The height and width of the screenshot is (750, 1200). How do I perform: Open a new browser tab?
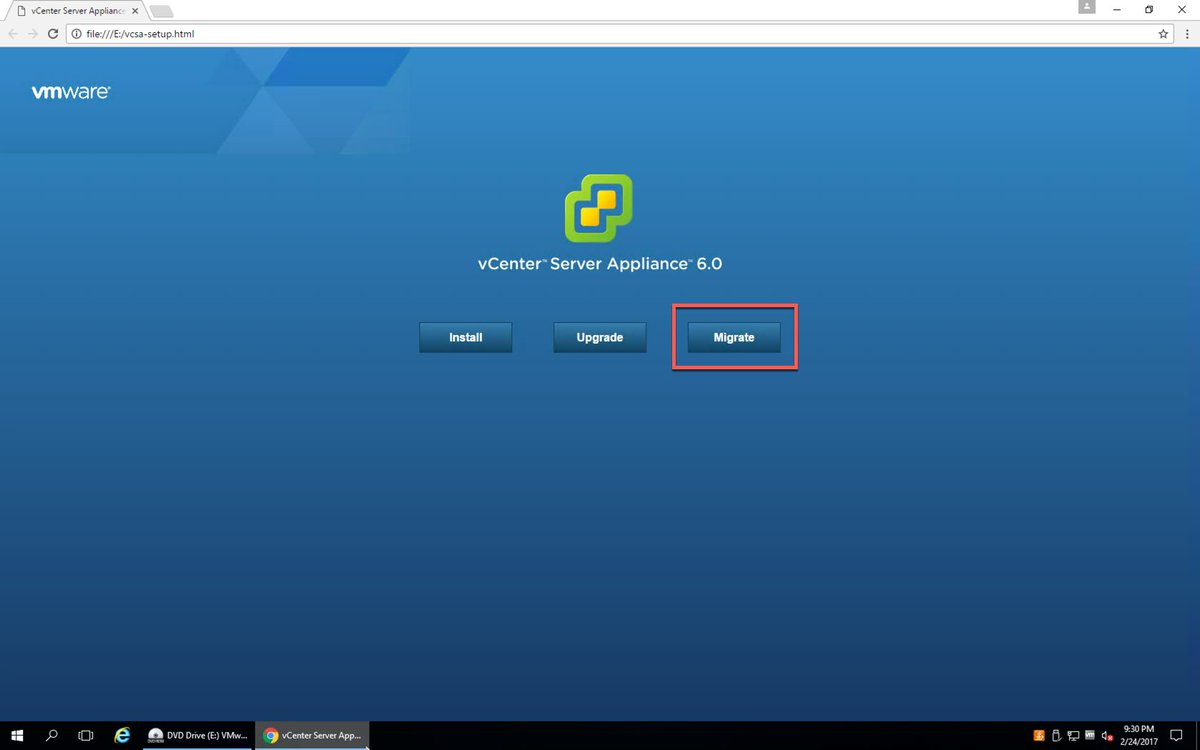161,11
